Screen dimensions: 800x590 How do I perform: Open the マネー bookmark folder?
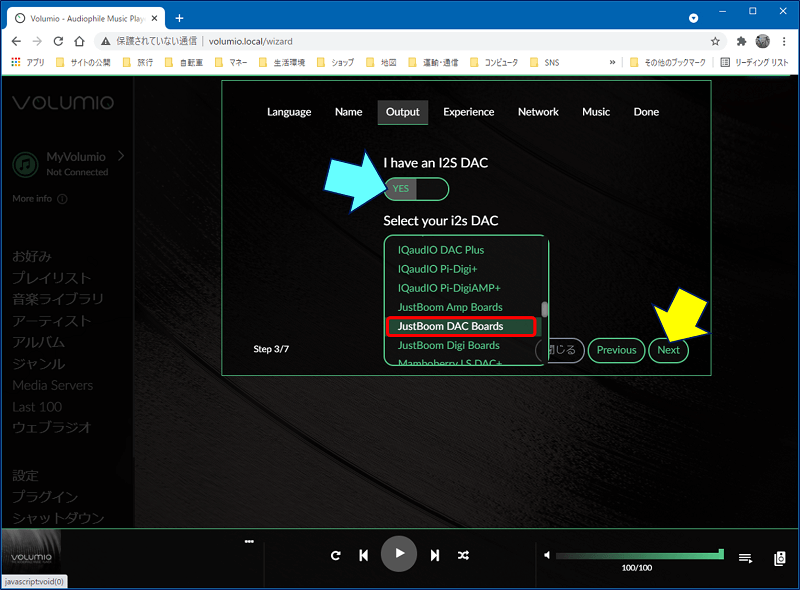pos(231,62)
